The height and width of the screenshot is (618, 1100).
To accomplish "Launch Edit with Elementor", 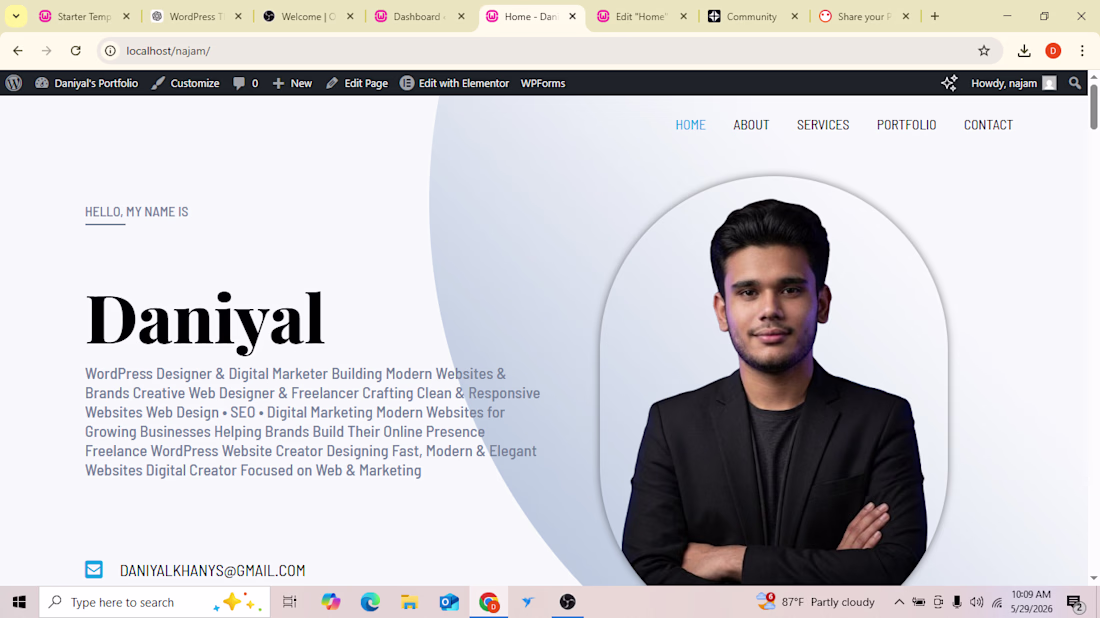I will pos(454,83).
